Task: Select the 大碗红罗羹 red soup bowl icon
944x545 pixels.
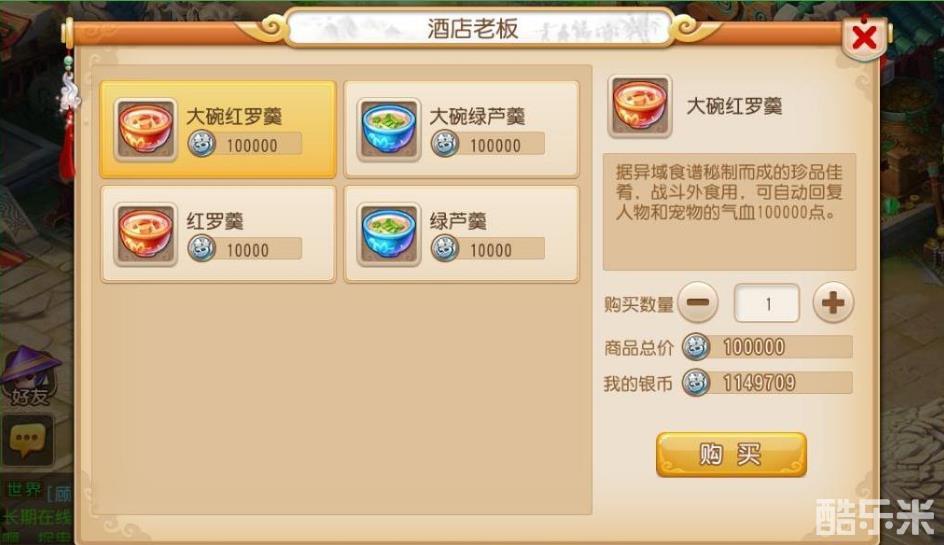Action: pyautogui.click(x=145, y=129)
